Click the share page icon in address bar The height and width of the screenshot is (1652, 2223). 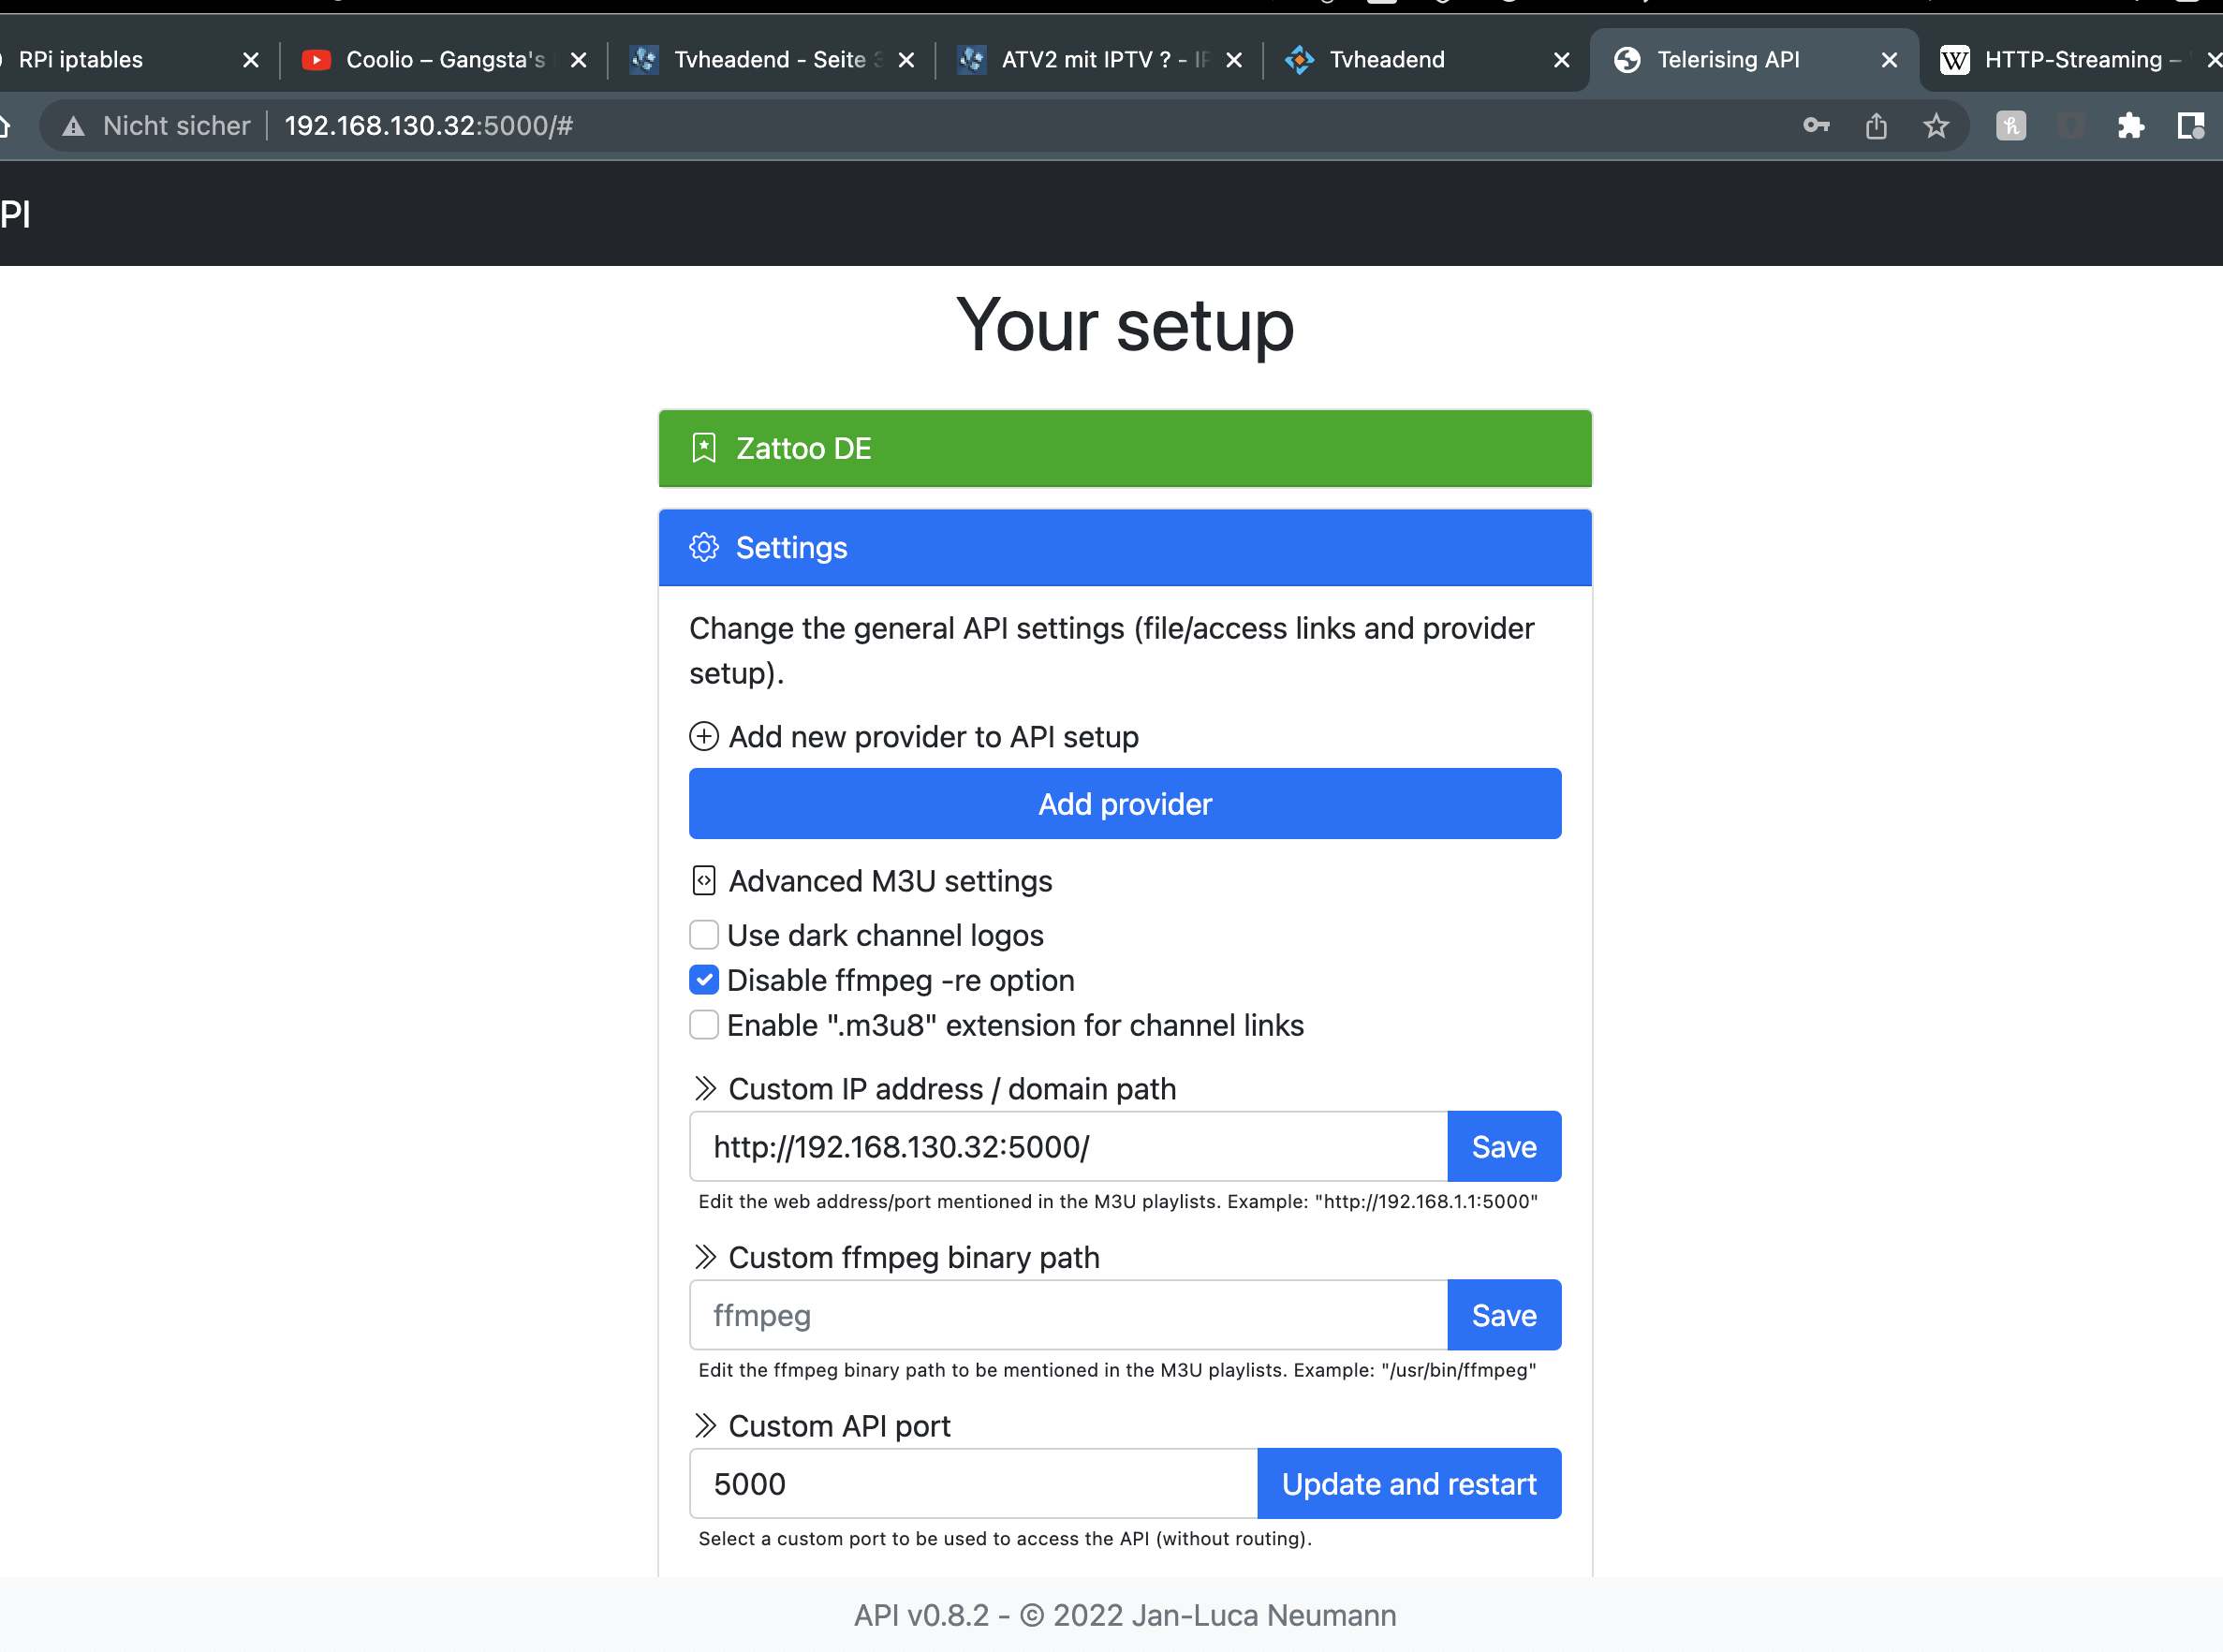coord(1876,125)
